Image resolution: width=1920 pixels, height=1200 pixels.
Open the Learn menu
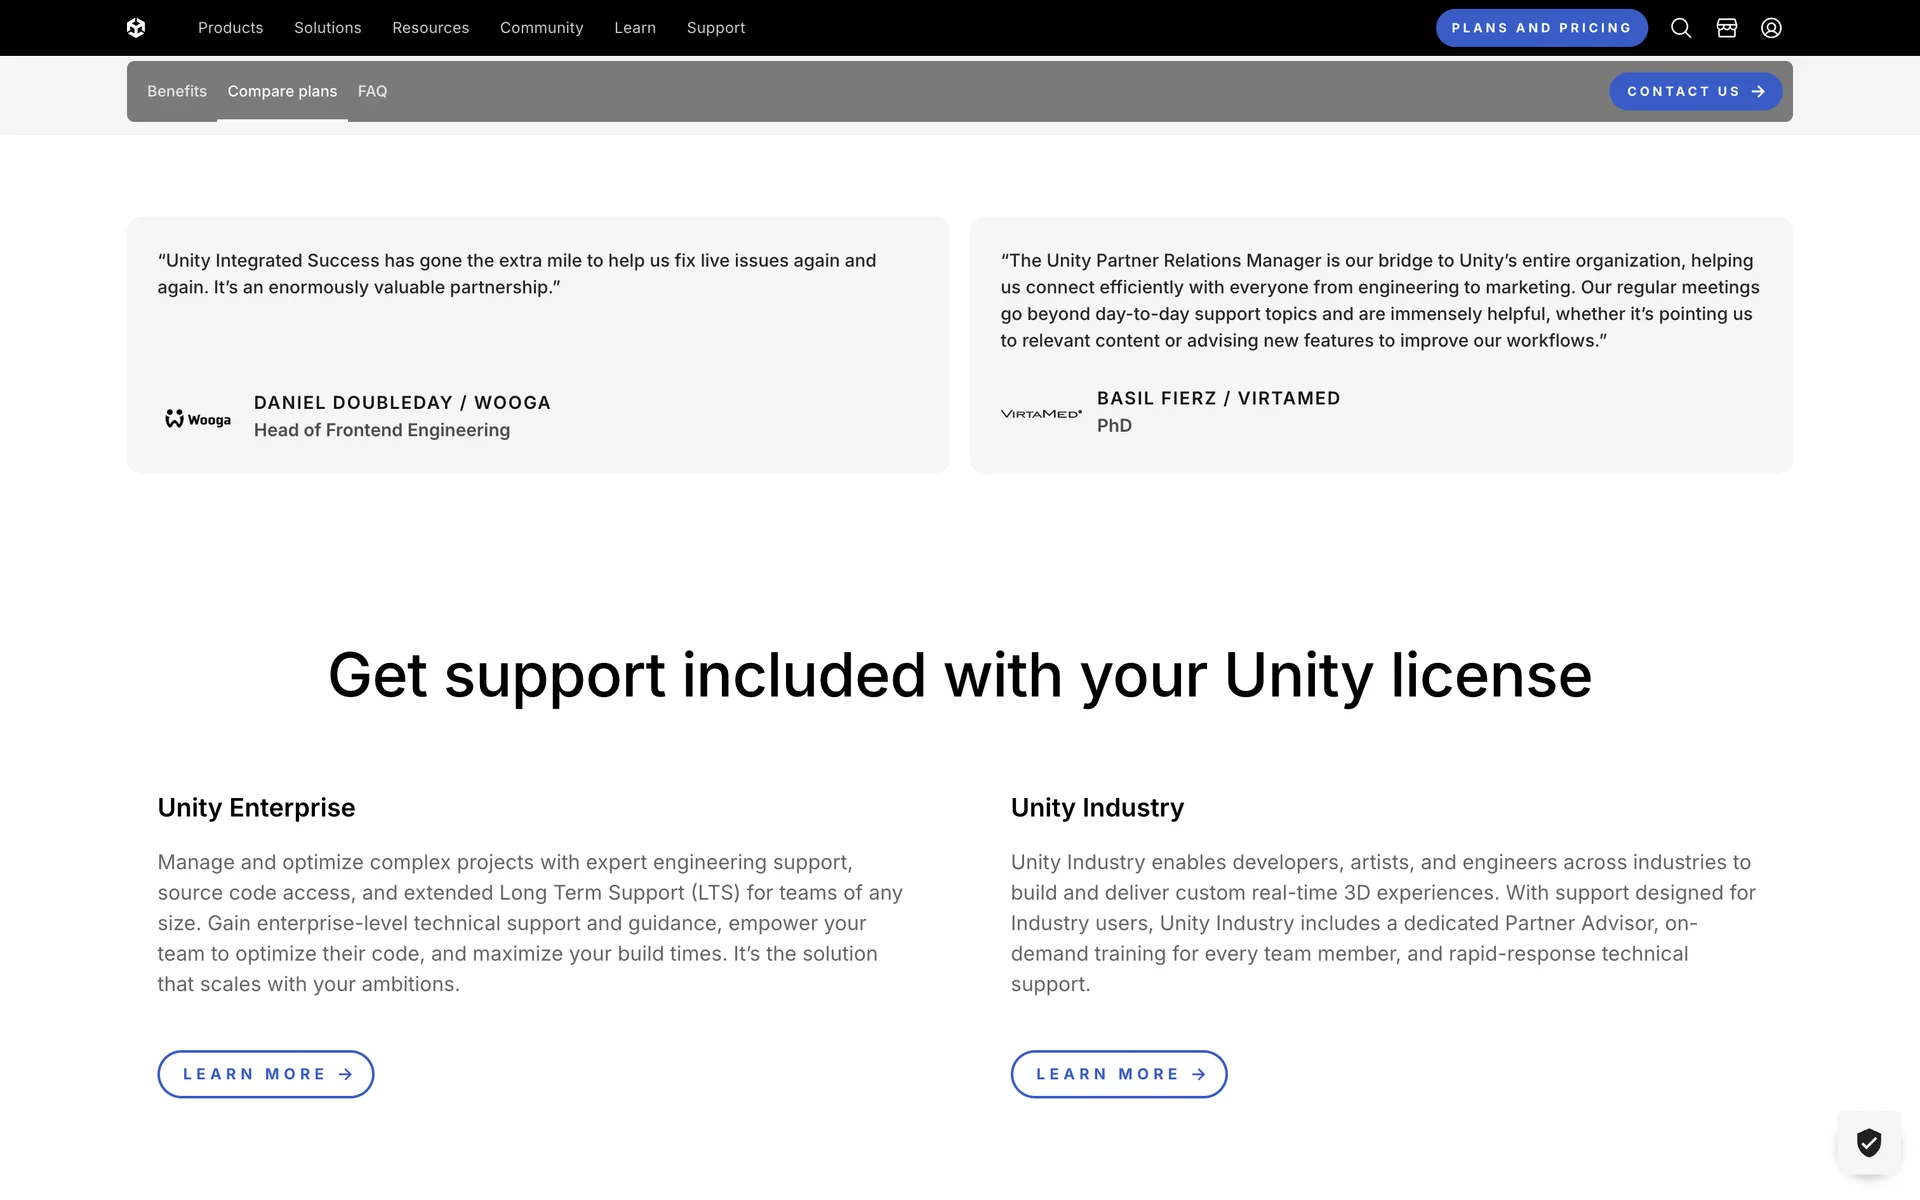(635, 28)
